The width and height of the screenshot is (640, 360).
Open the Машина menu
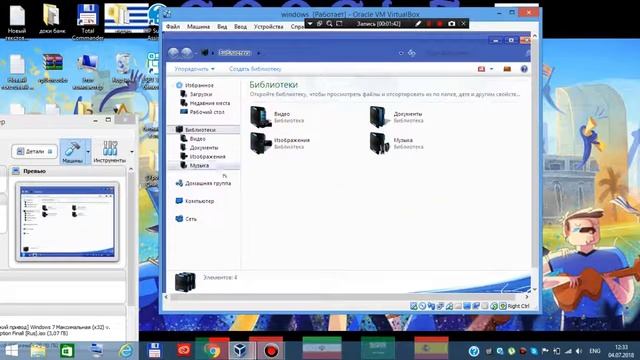[198, 27]
